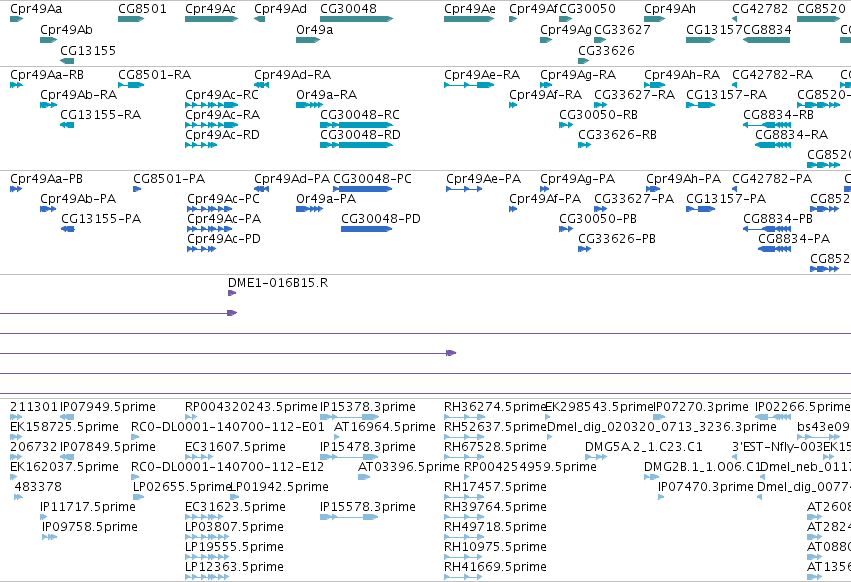Click EST IP09758.5prime label

coord(90,527)
